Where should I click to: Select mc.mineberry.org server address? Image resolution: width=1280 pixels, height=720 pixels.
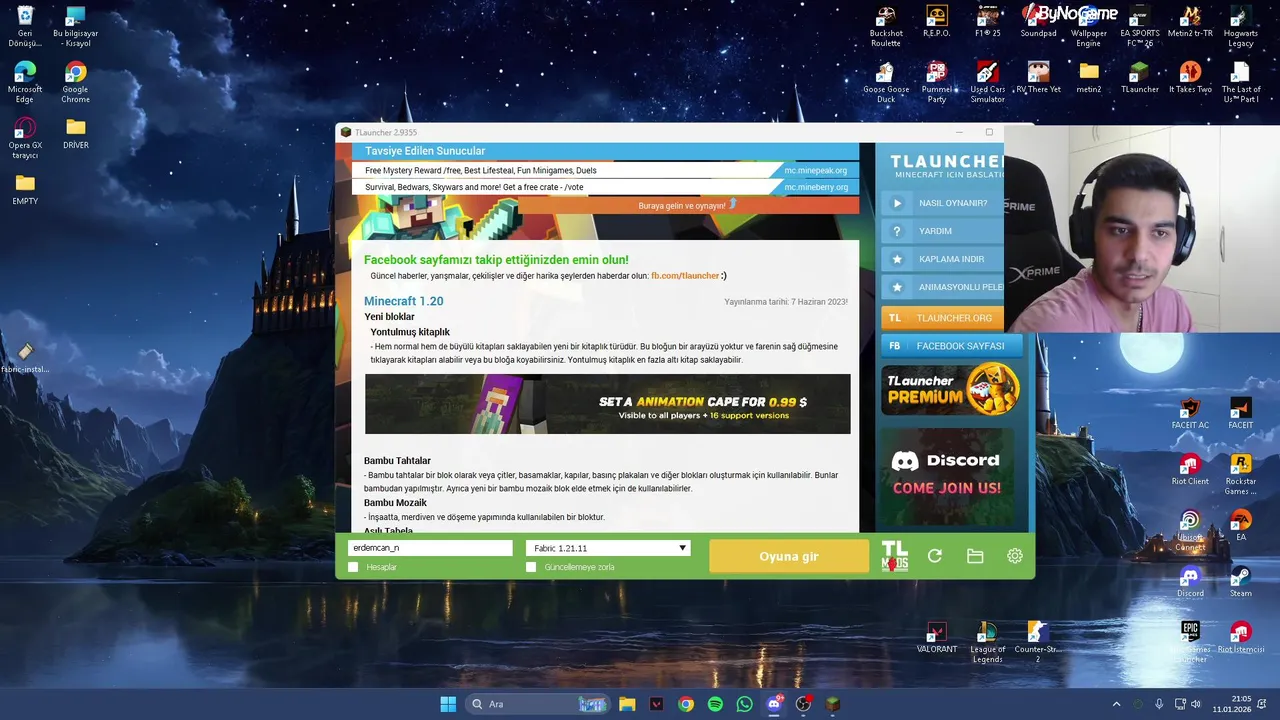point(815,187)
